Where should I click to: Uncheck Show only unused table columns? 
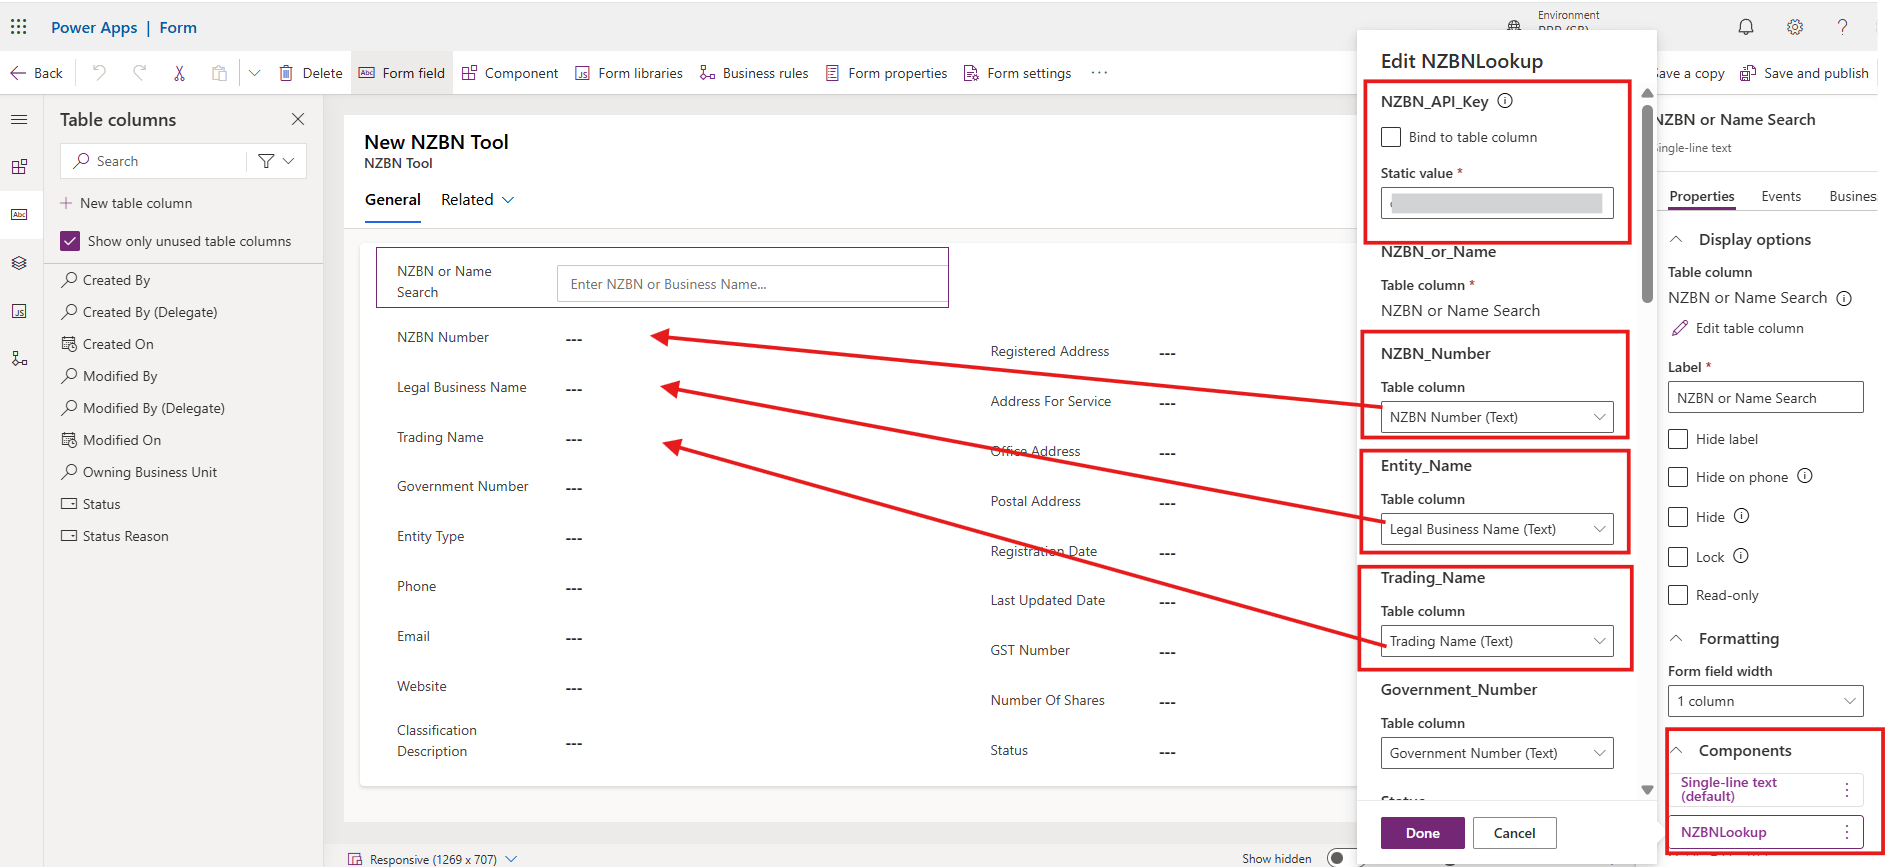pyautogui.click(x=70, y=241)
